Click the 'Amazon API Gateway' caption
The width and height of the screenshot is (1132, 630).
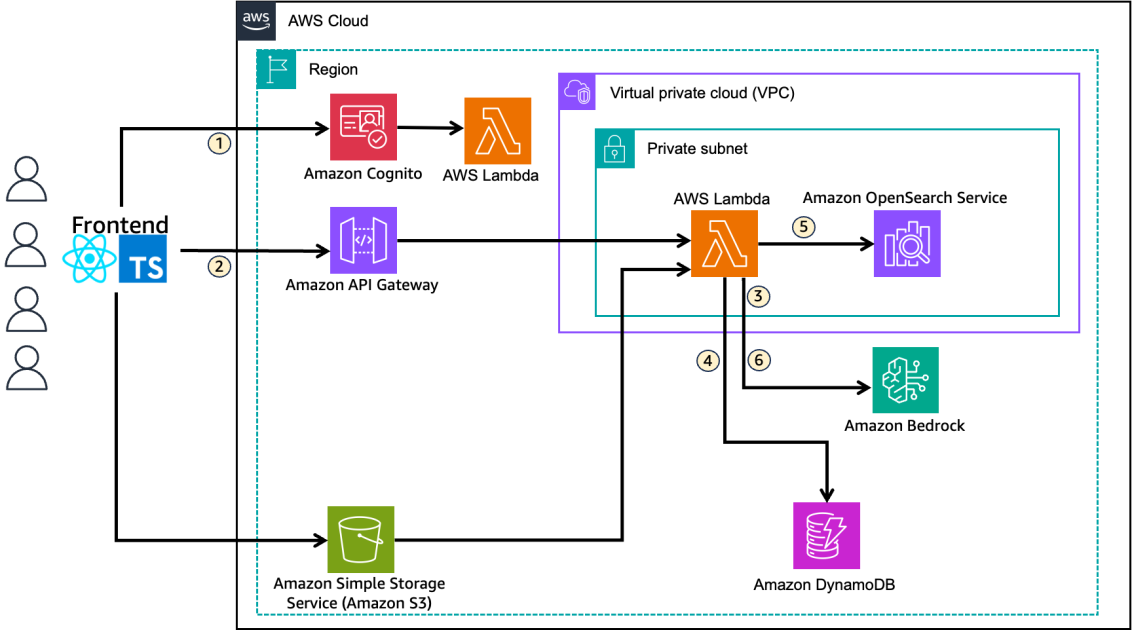pos(362,285)
